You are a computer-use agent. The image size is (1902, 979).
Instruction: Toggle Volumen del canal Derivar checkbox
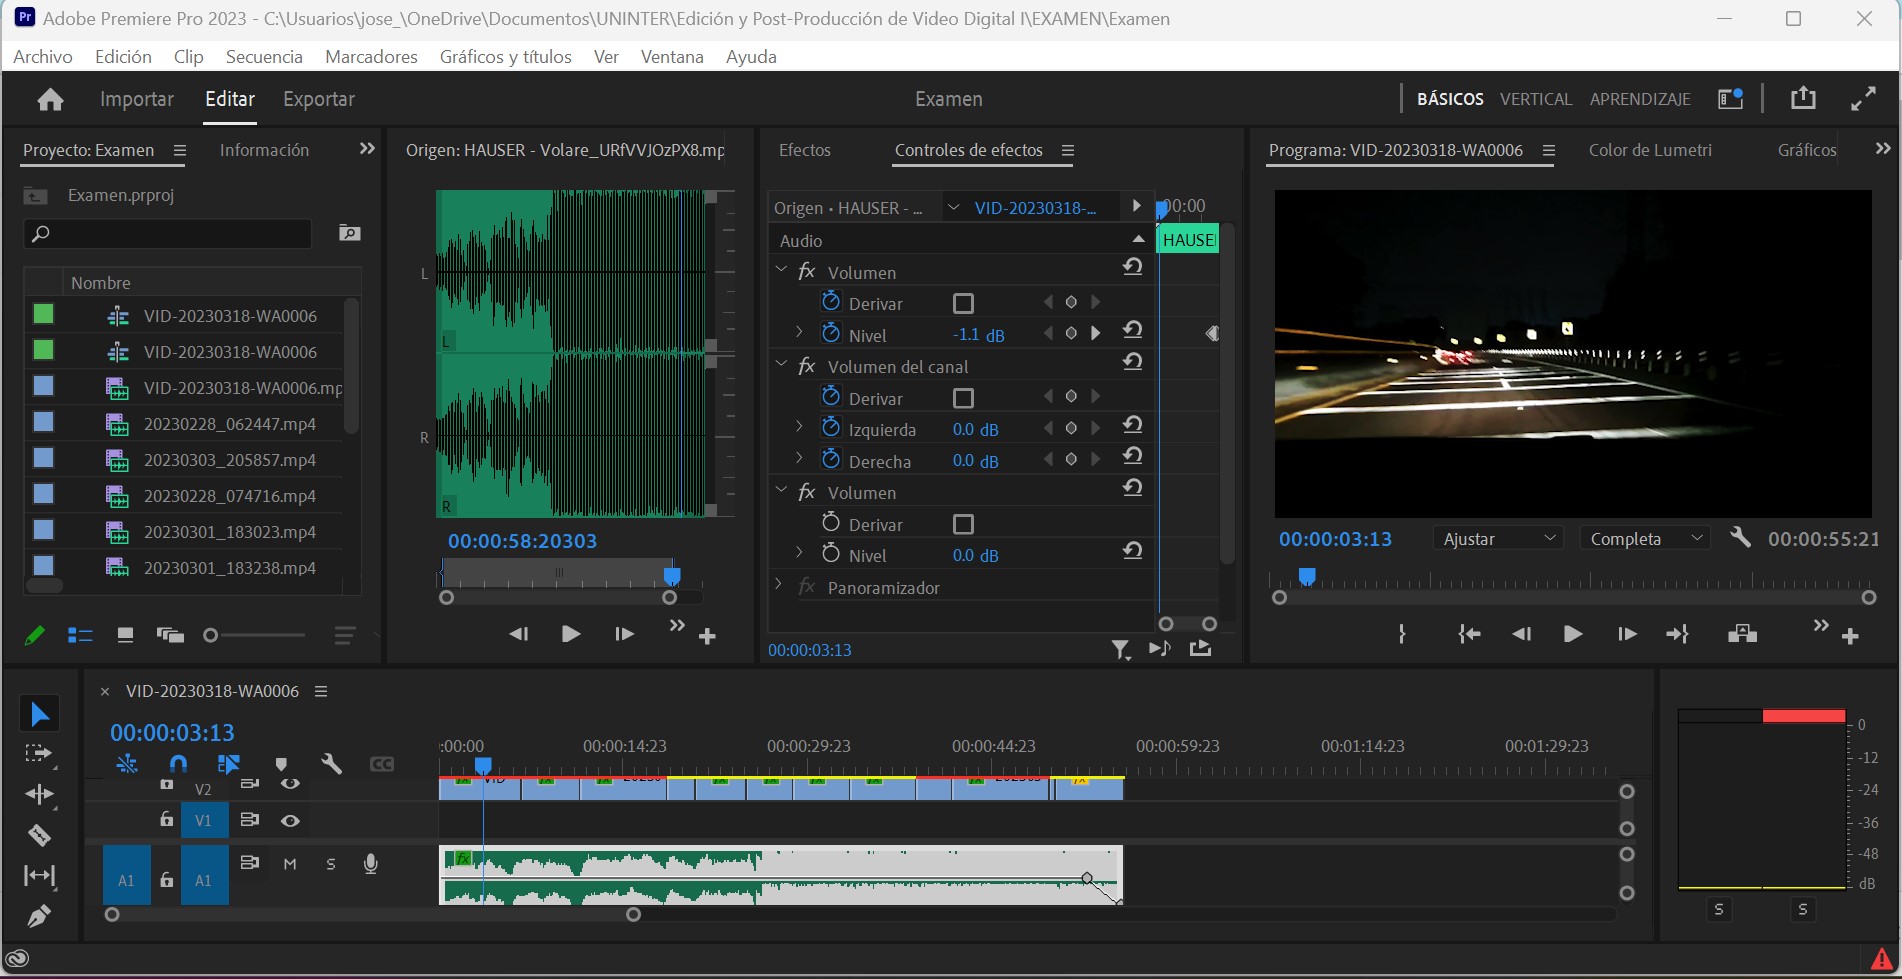(964, 398)
